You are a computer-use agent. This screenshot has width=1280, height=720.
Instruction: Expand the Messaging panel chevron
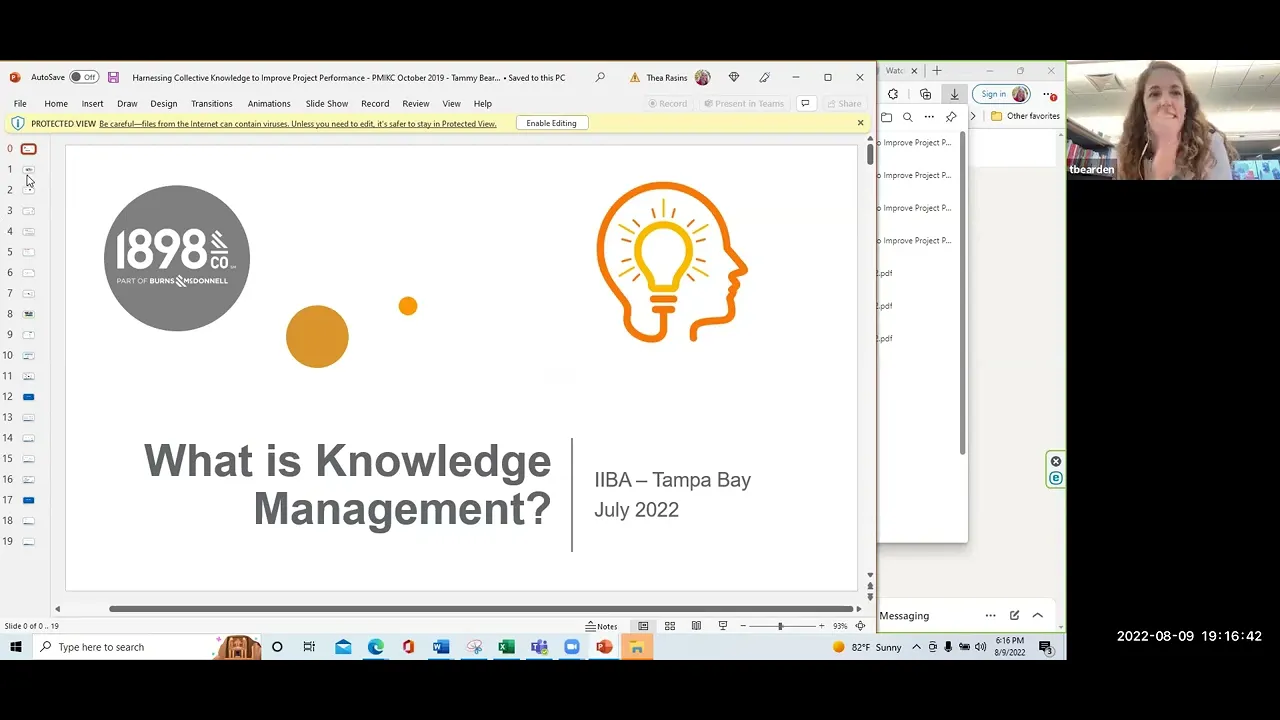point(1037,615)
